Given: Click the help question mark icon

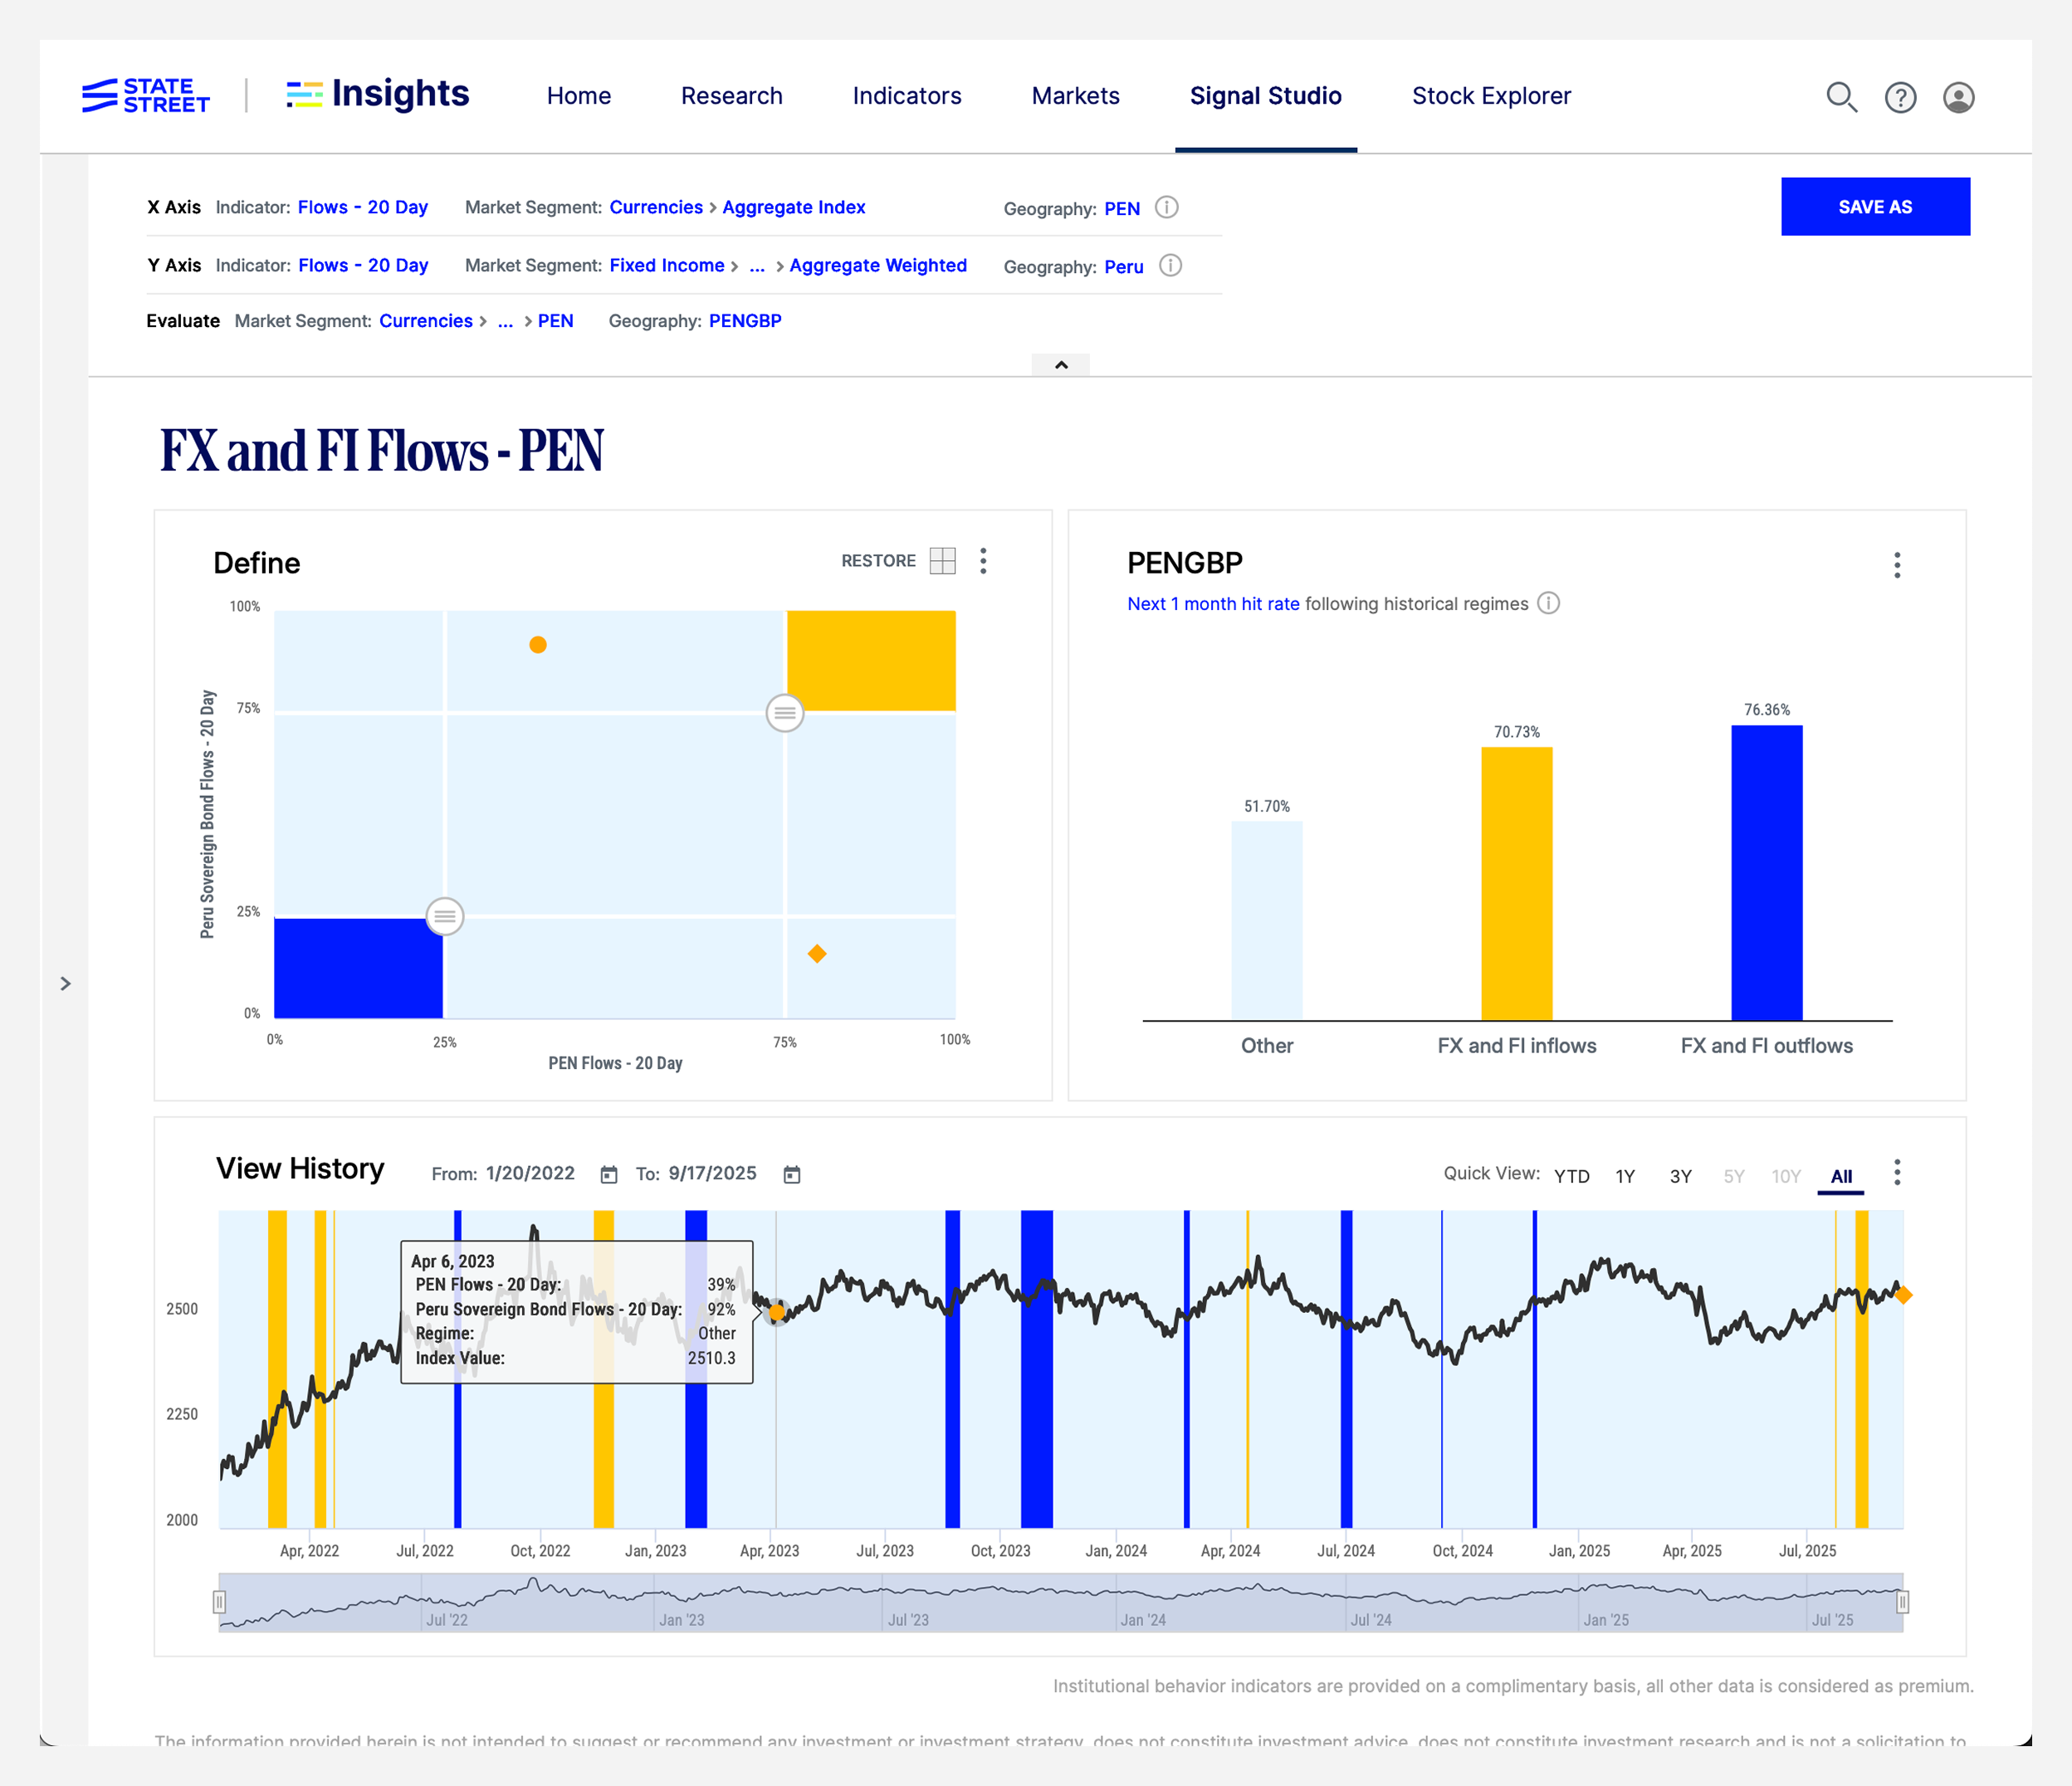Looking at the screenshot, I should 1900,97.
